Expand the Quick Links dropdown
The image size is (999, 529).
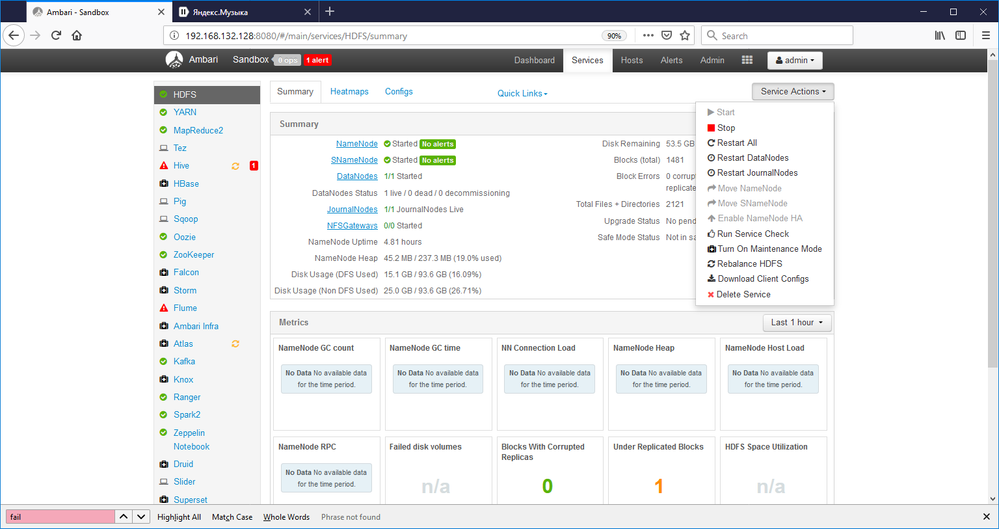pos(522,93)
